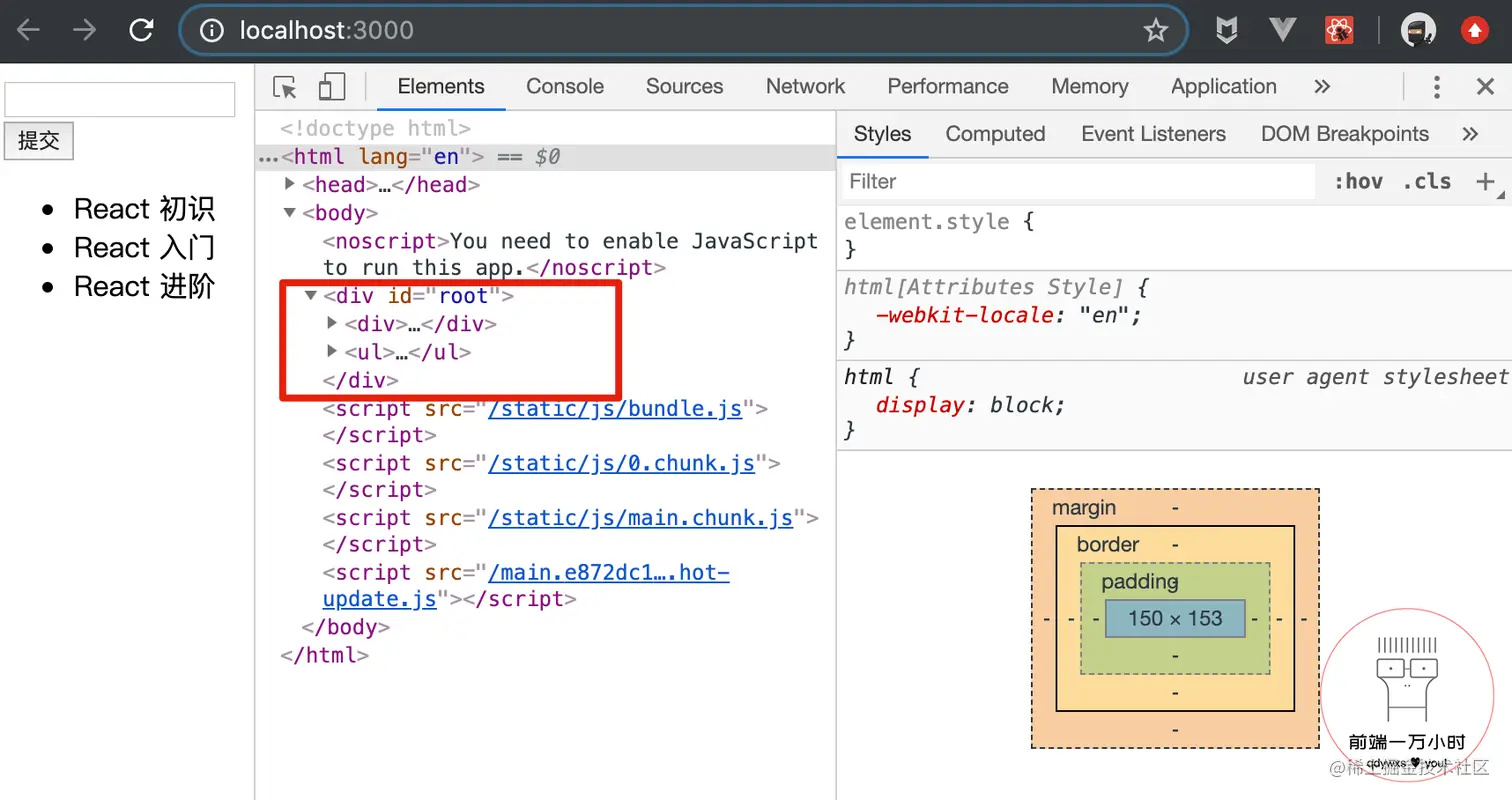Click the element.style rule block
This screenshot has height=800, width=1512.
(1174, 235)
